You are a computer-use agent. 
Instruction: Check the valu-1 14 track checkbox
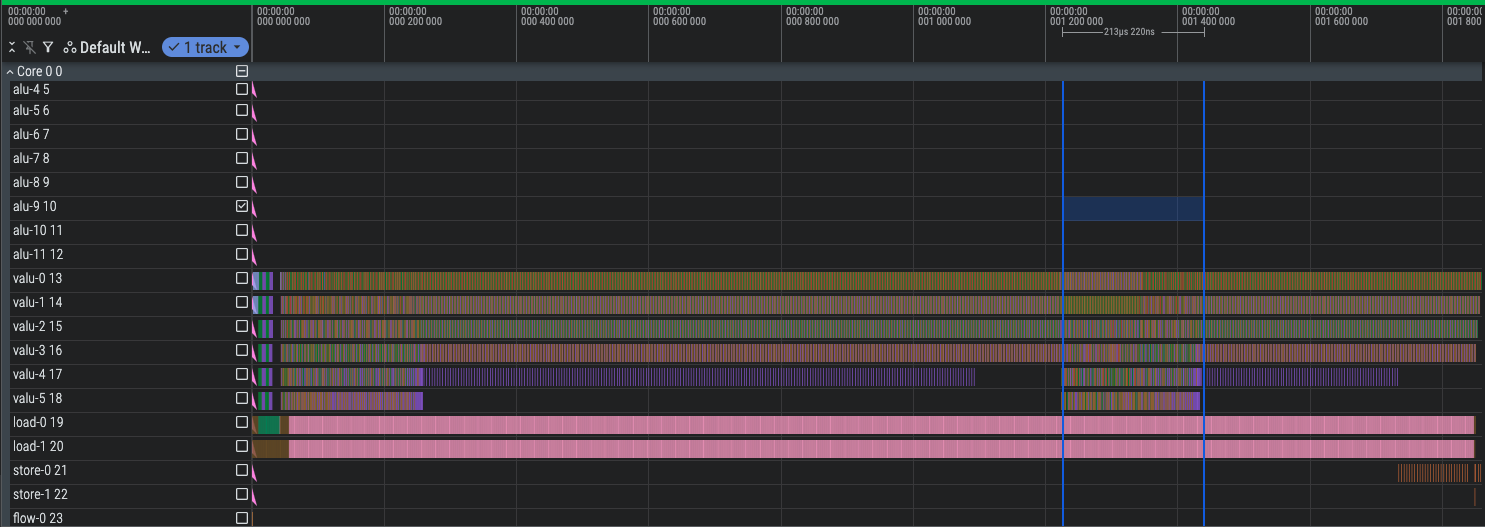tap(241, 302)
